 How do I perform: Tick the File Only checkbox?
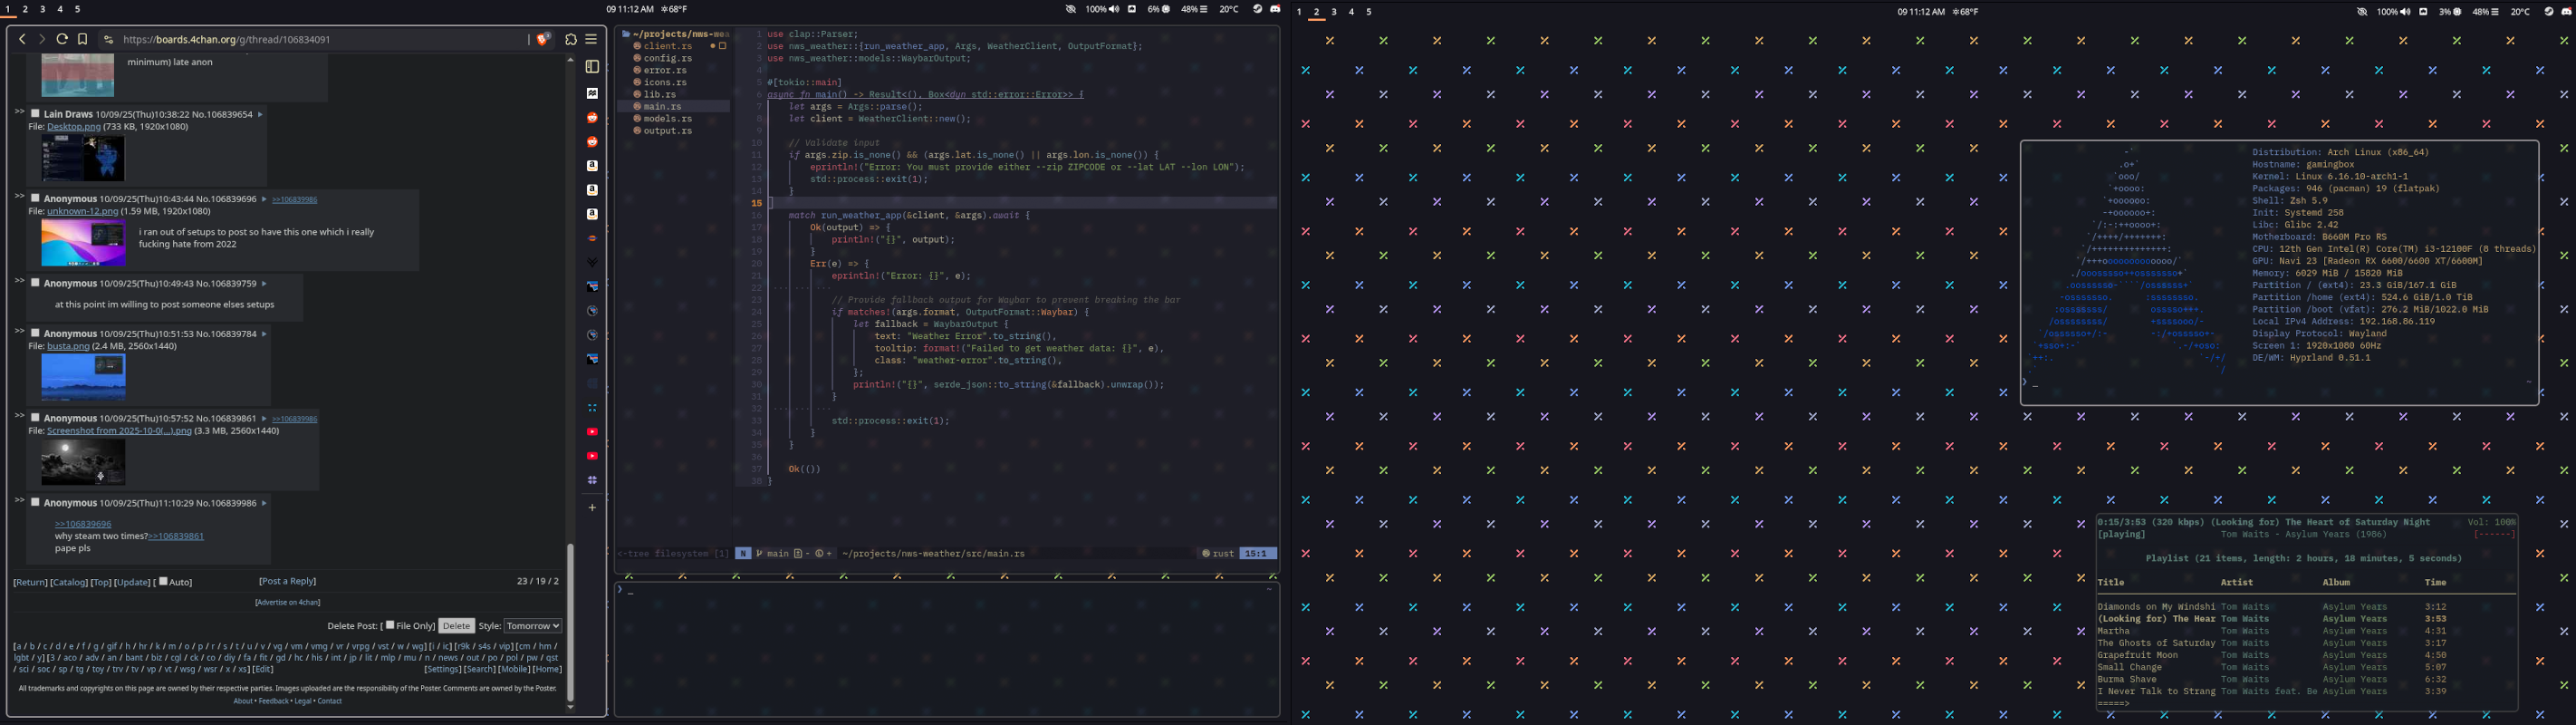(x=390, y=625)
